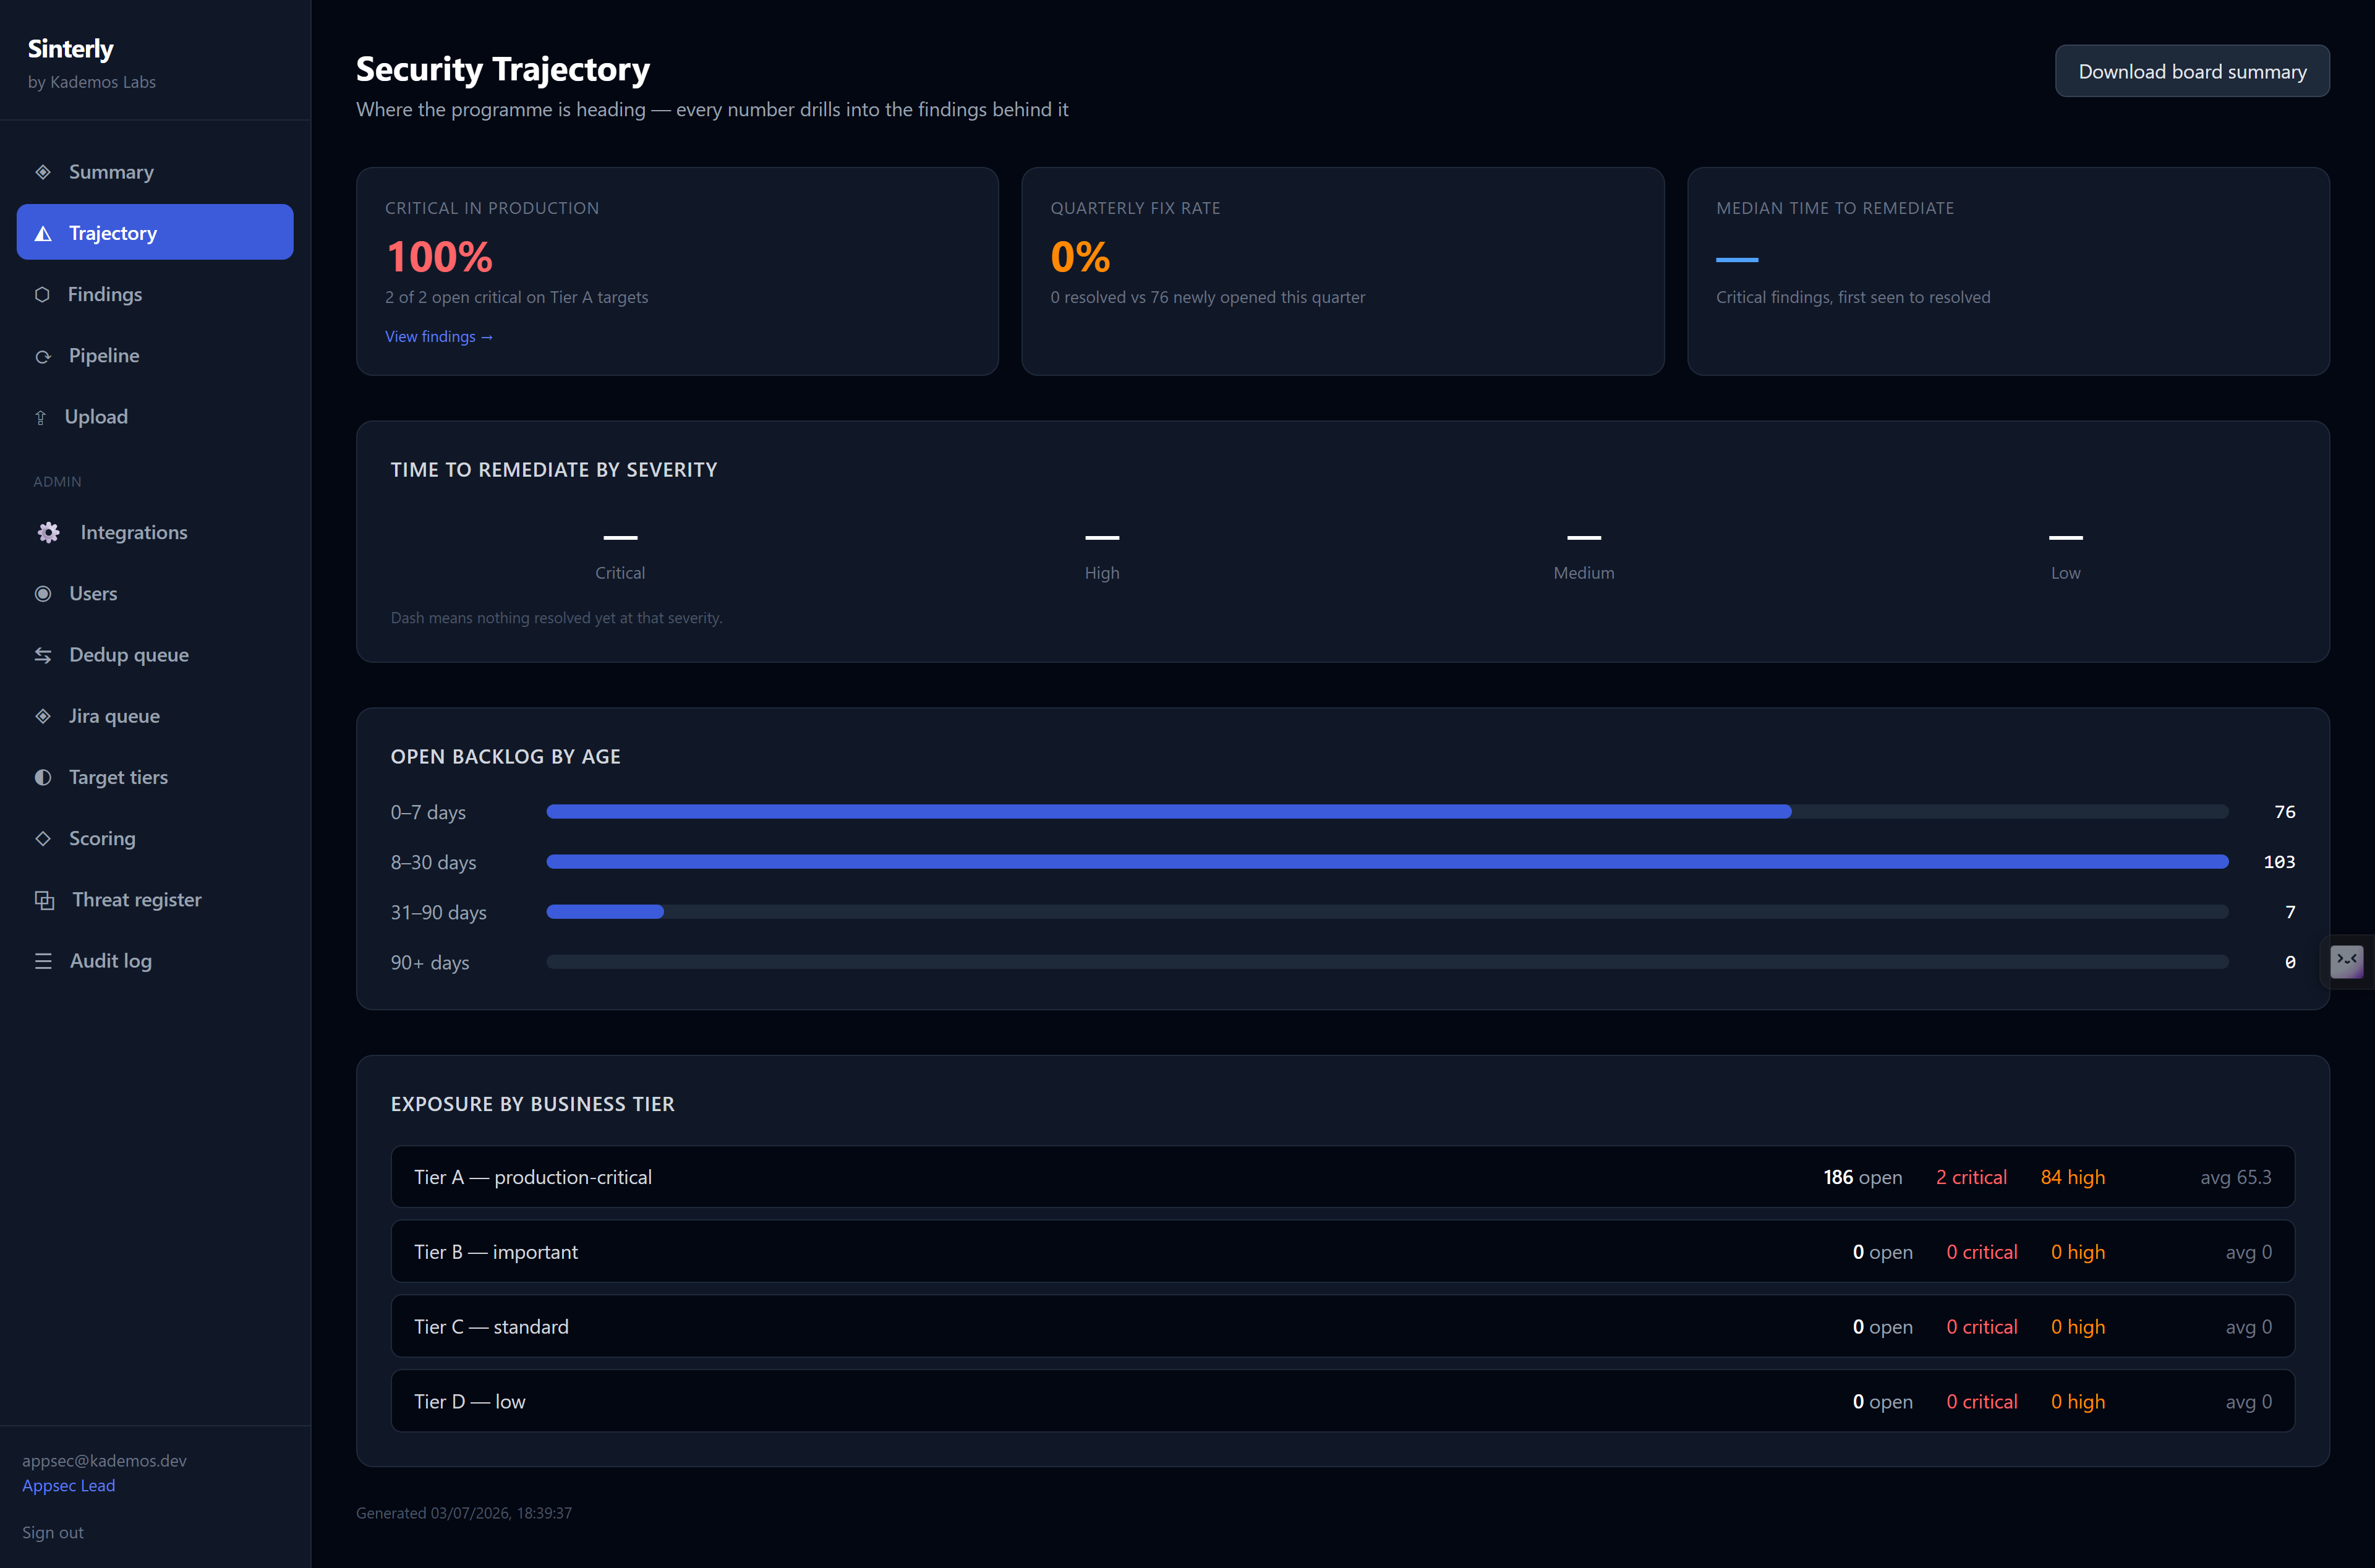The height and width of the screenshot is (1568, 2375).
Task: Click the Threat register stacked-squares icon
Action: tap(44, 900)
